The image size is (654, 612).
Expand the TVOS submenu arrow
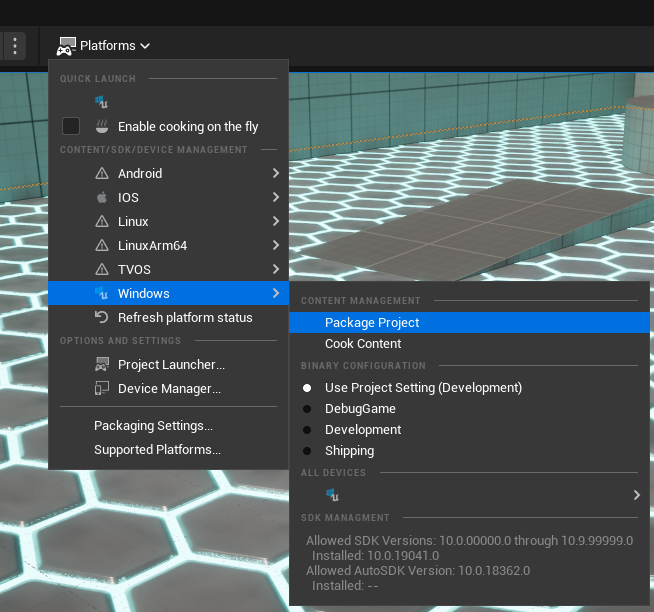pos(276,269)
